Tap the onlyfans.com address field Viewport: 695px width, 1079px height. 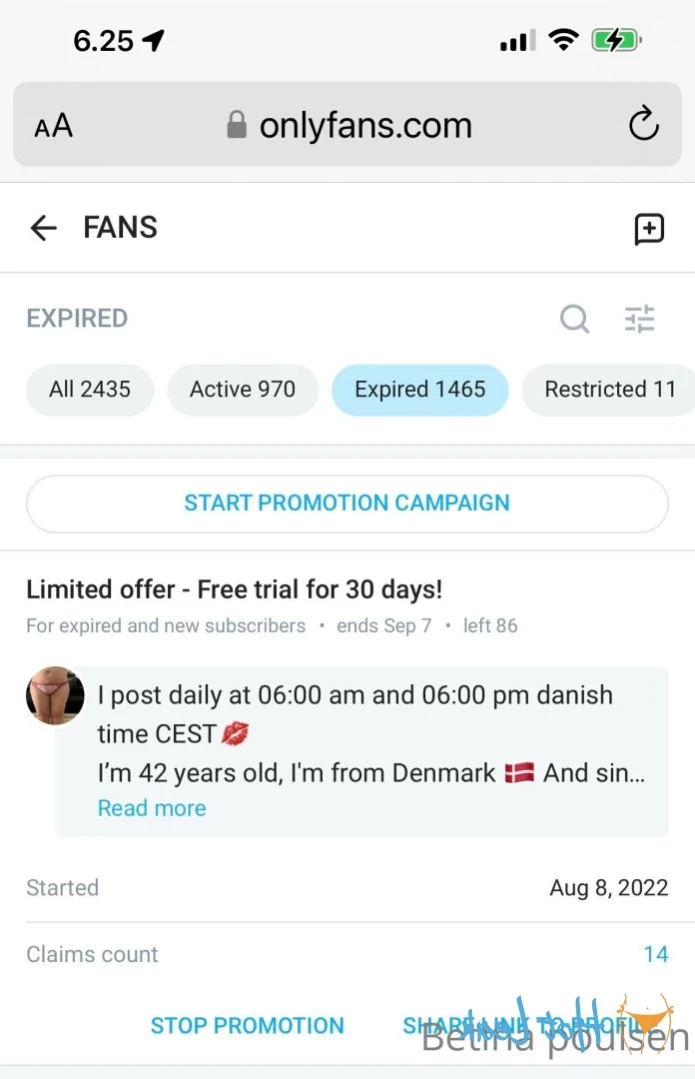tap(365, 126)
